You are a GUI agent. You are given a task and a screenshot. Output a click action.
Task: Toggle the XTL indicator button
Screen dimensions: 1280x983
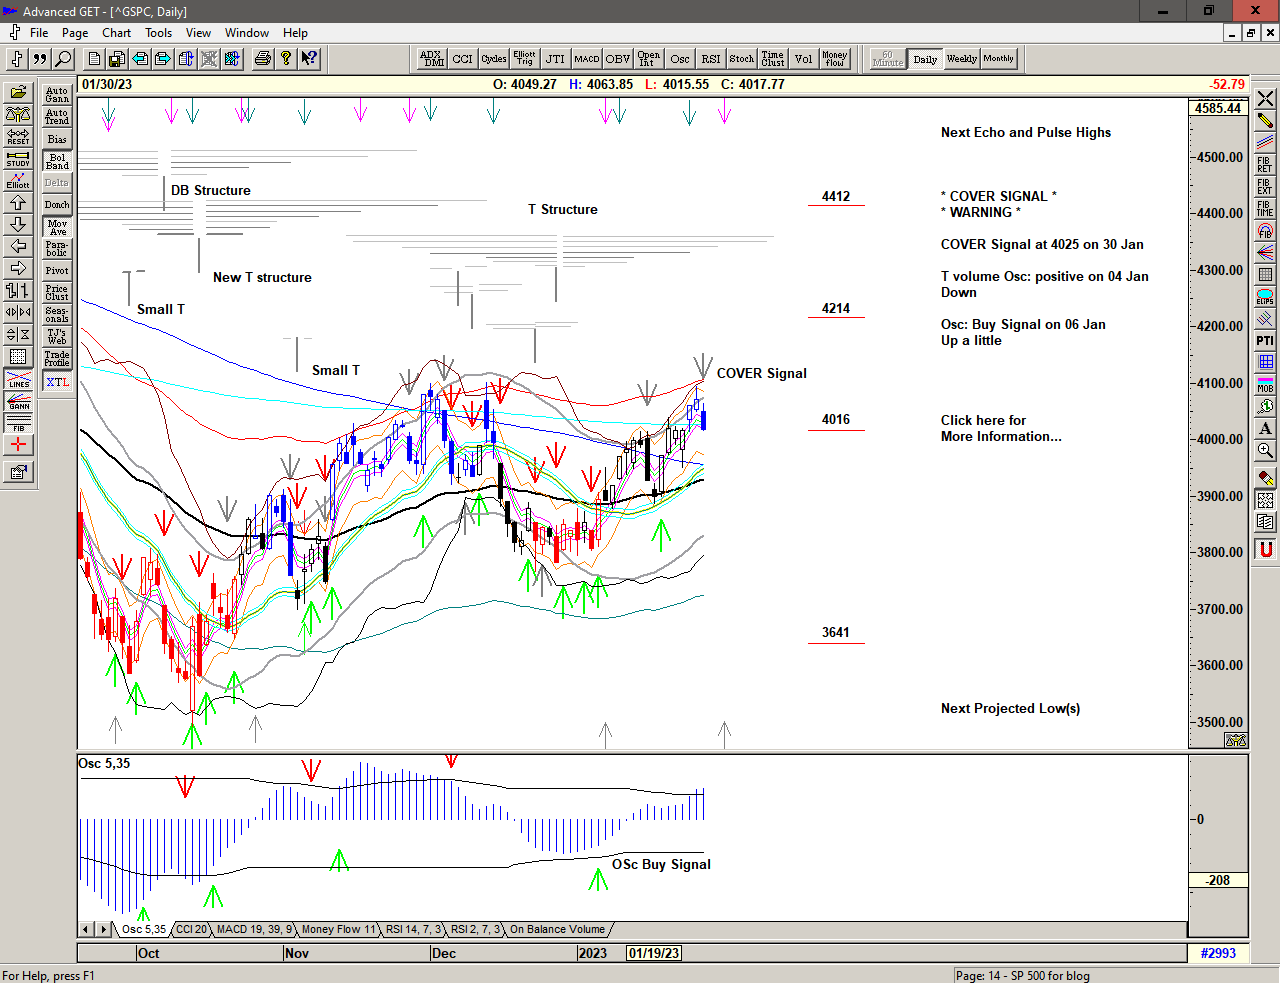(x=57, y=382)
